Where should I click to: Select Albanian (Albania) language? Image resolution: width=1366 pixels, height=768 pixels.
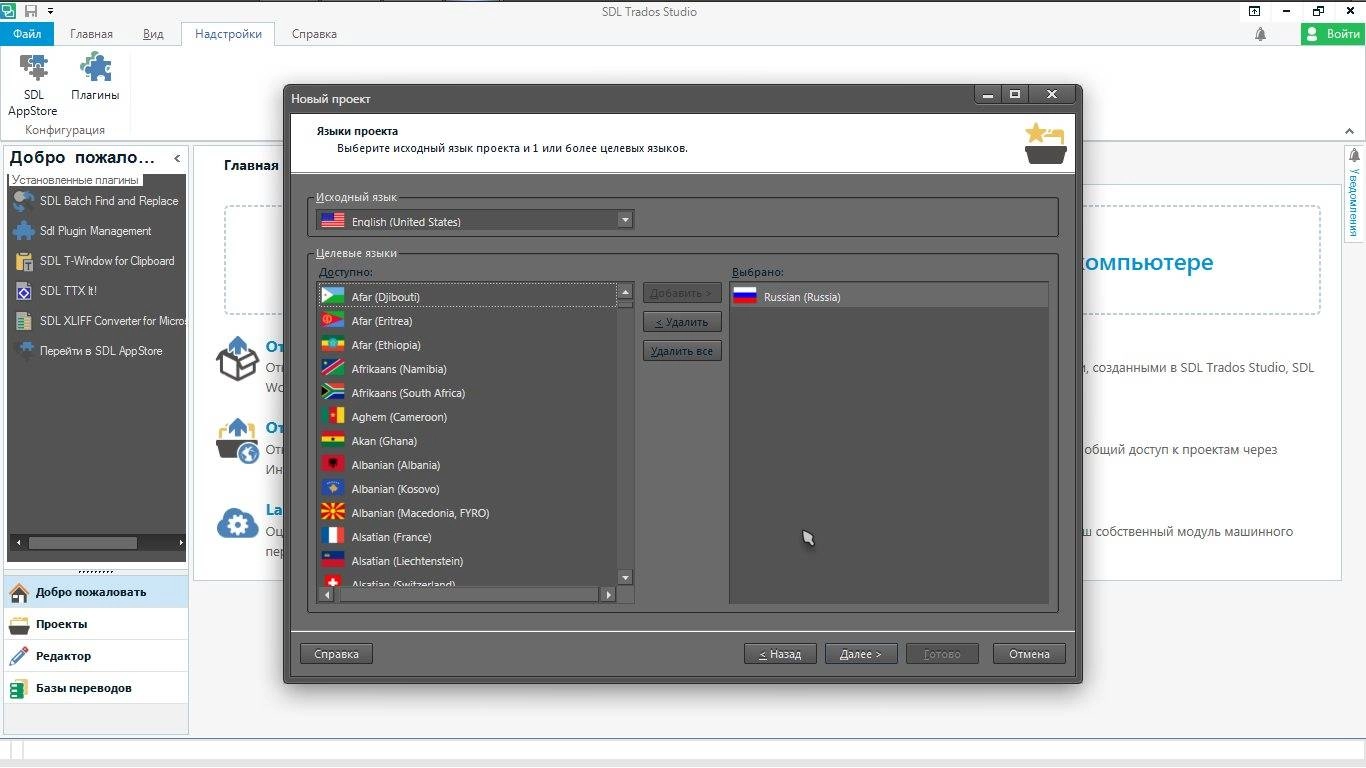[468, 465]
